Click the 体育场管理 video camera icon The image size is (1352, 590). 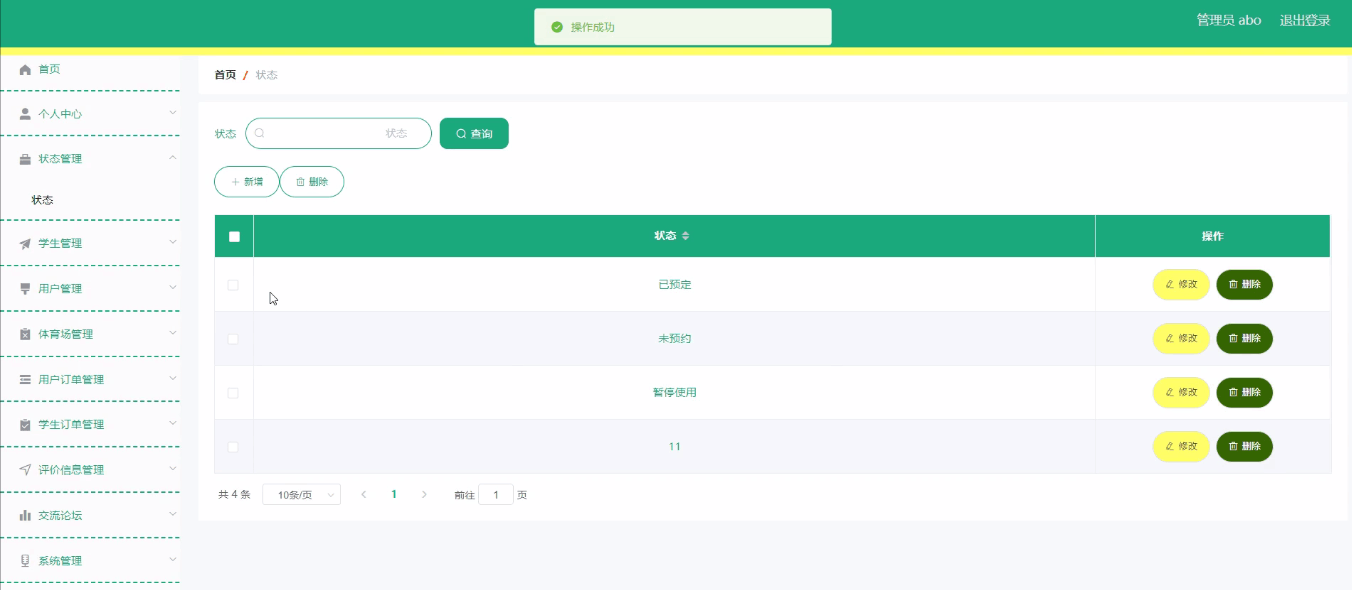(x=24, y=333)
